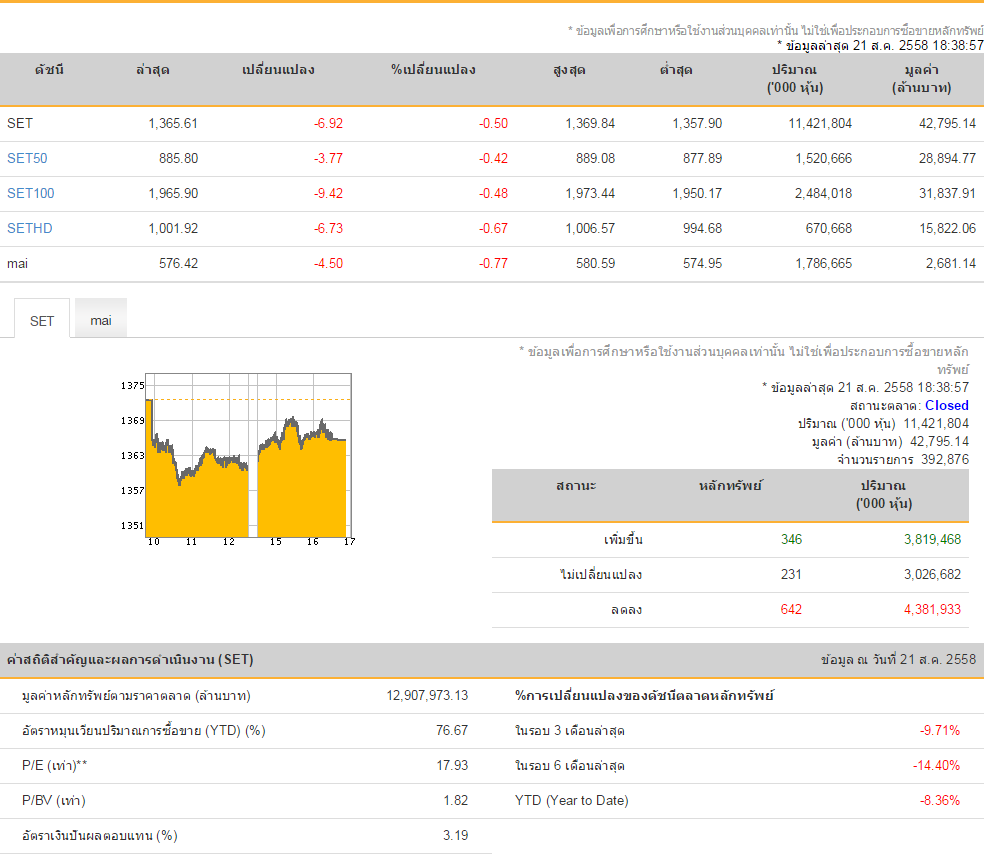Switch to the mai chart tab

click(101, 320)
